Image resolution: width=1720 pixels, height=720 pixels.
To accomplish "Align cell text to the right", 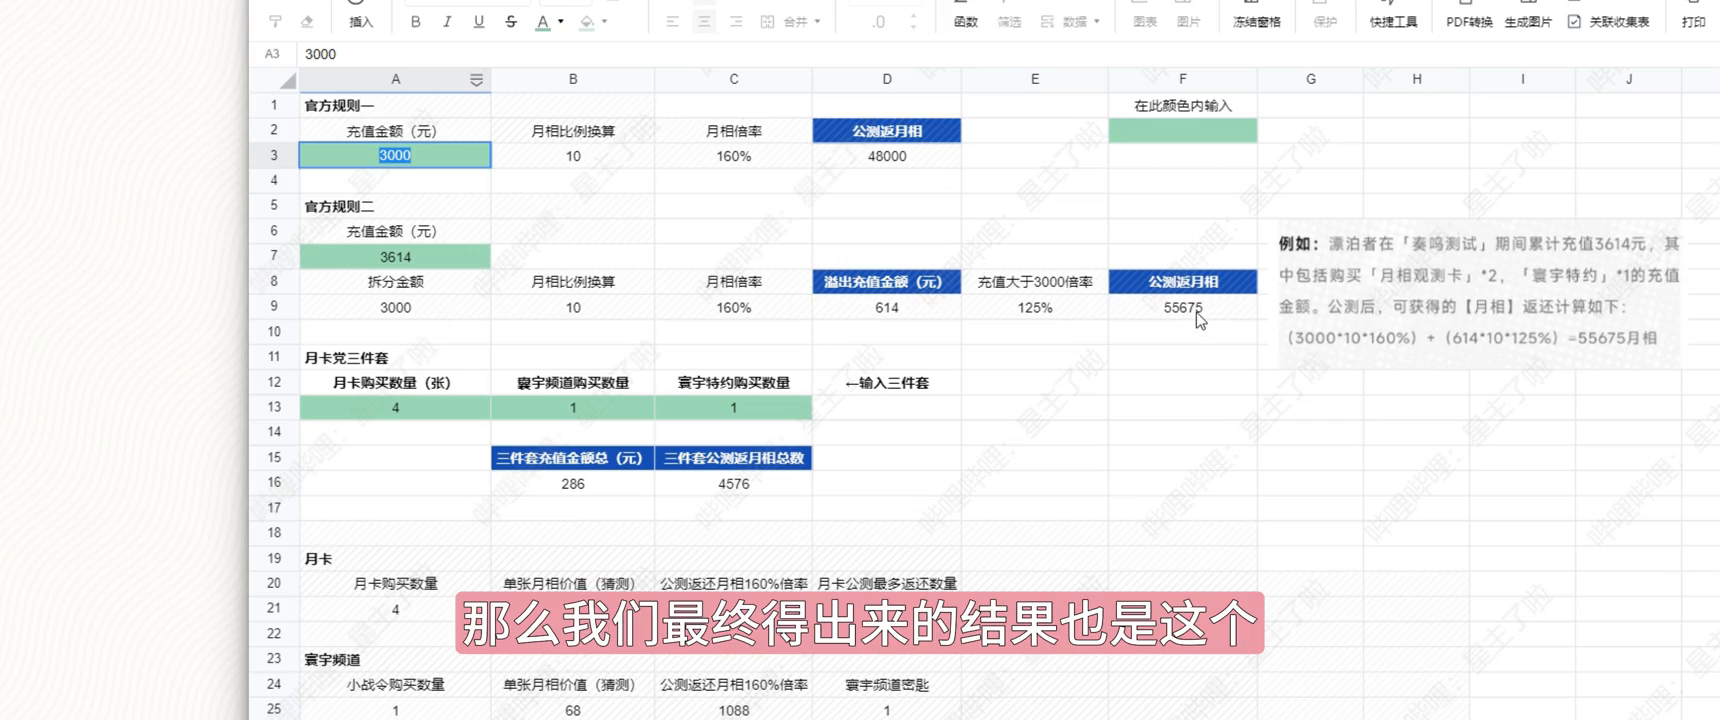I will pos(736,21).
